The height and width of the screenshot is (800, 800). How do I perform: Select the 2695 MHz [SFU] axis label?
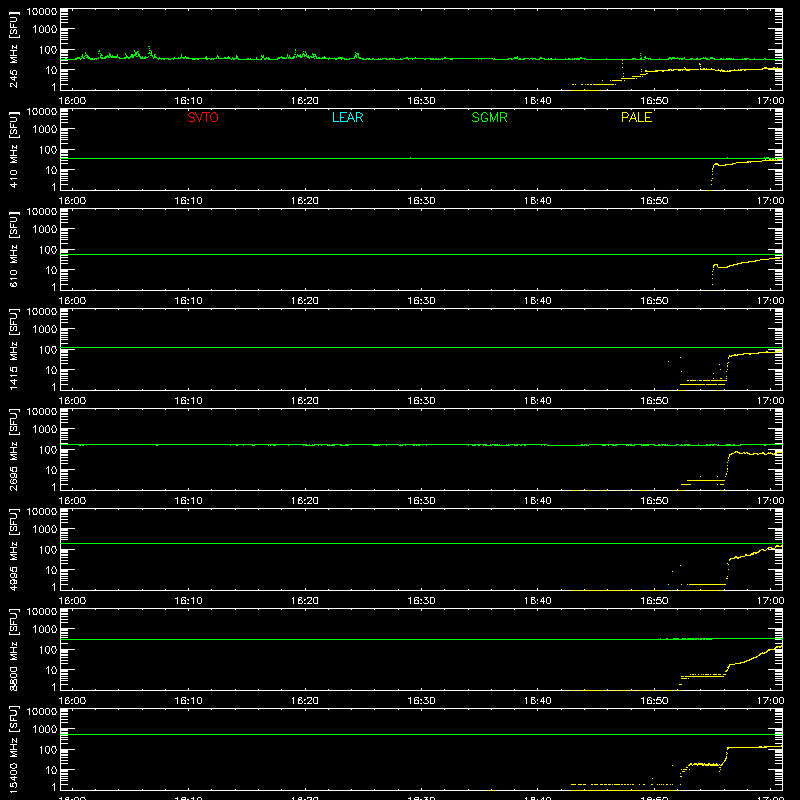(14, 449)
